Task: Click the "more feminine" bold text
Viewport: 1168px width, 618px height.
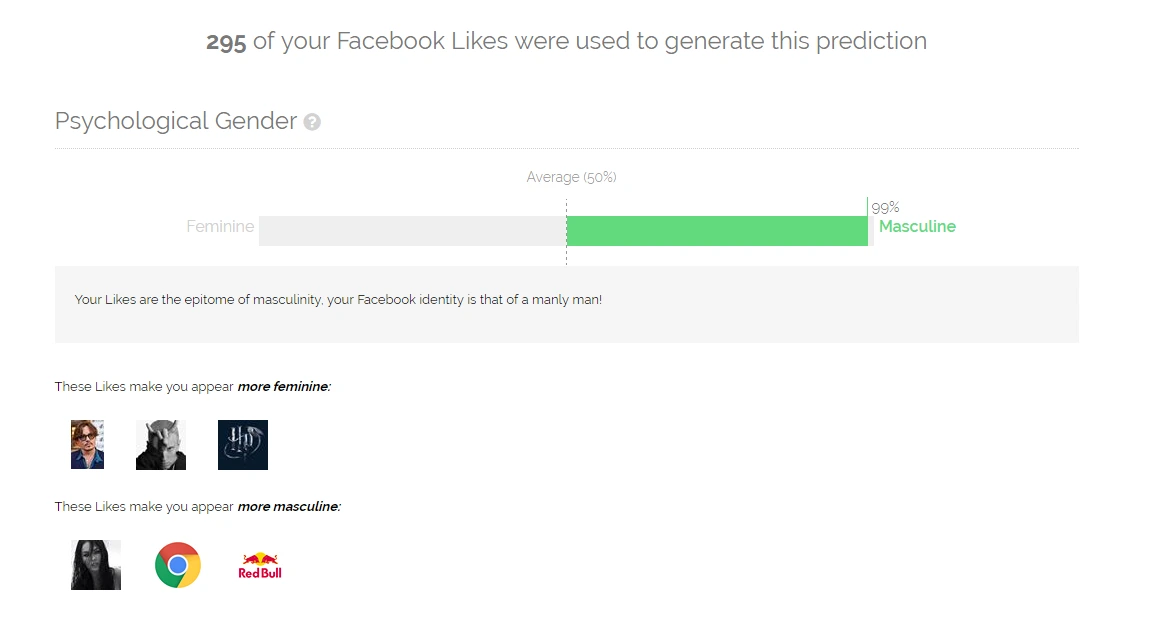Action: 284,386
